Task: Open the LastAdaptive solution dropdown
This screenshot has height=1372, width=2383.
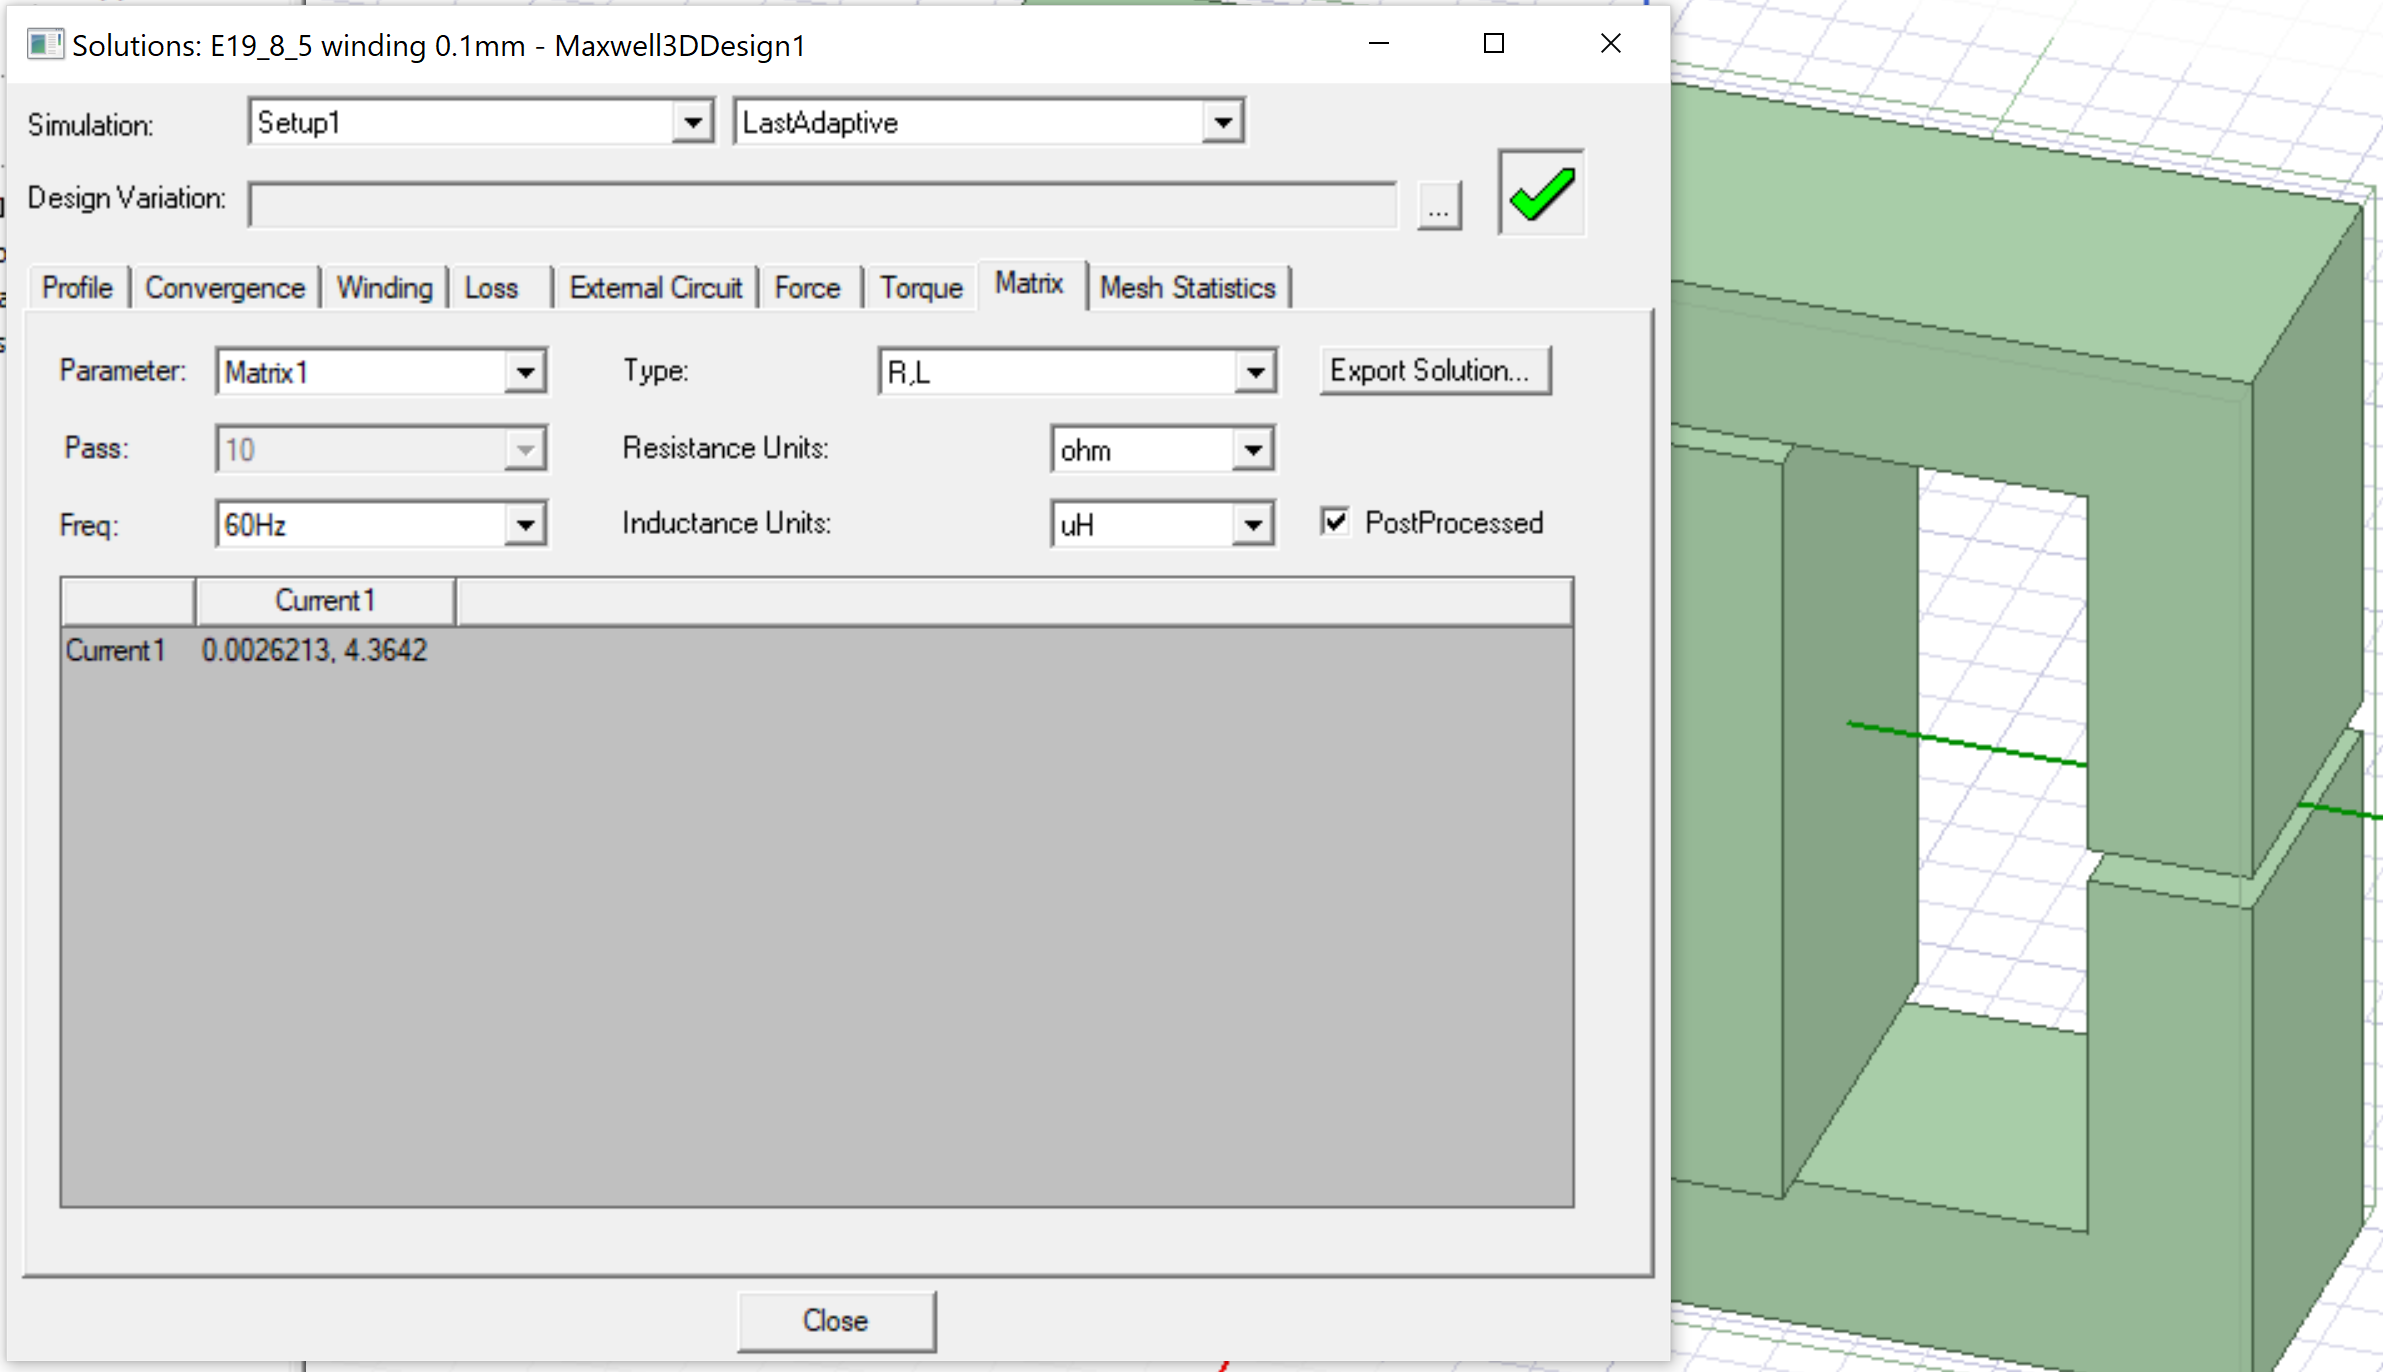Action: (x=1222, y=123)
